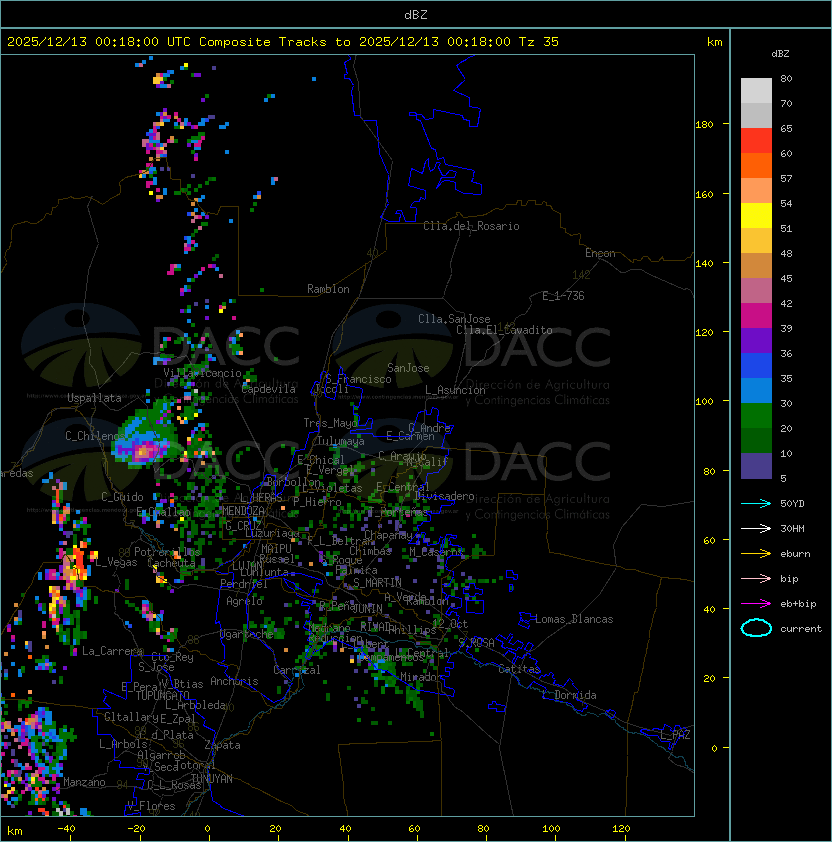Click the 'Clla.del_Rosario' map label
The width and height of the screenshot is (832, 842).
click(471, 226)
